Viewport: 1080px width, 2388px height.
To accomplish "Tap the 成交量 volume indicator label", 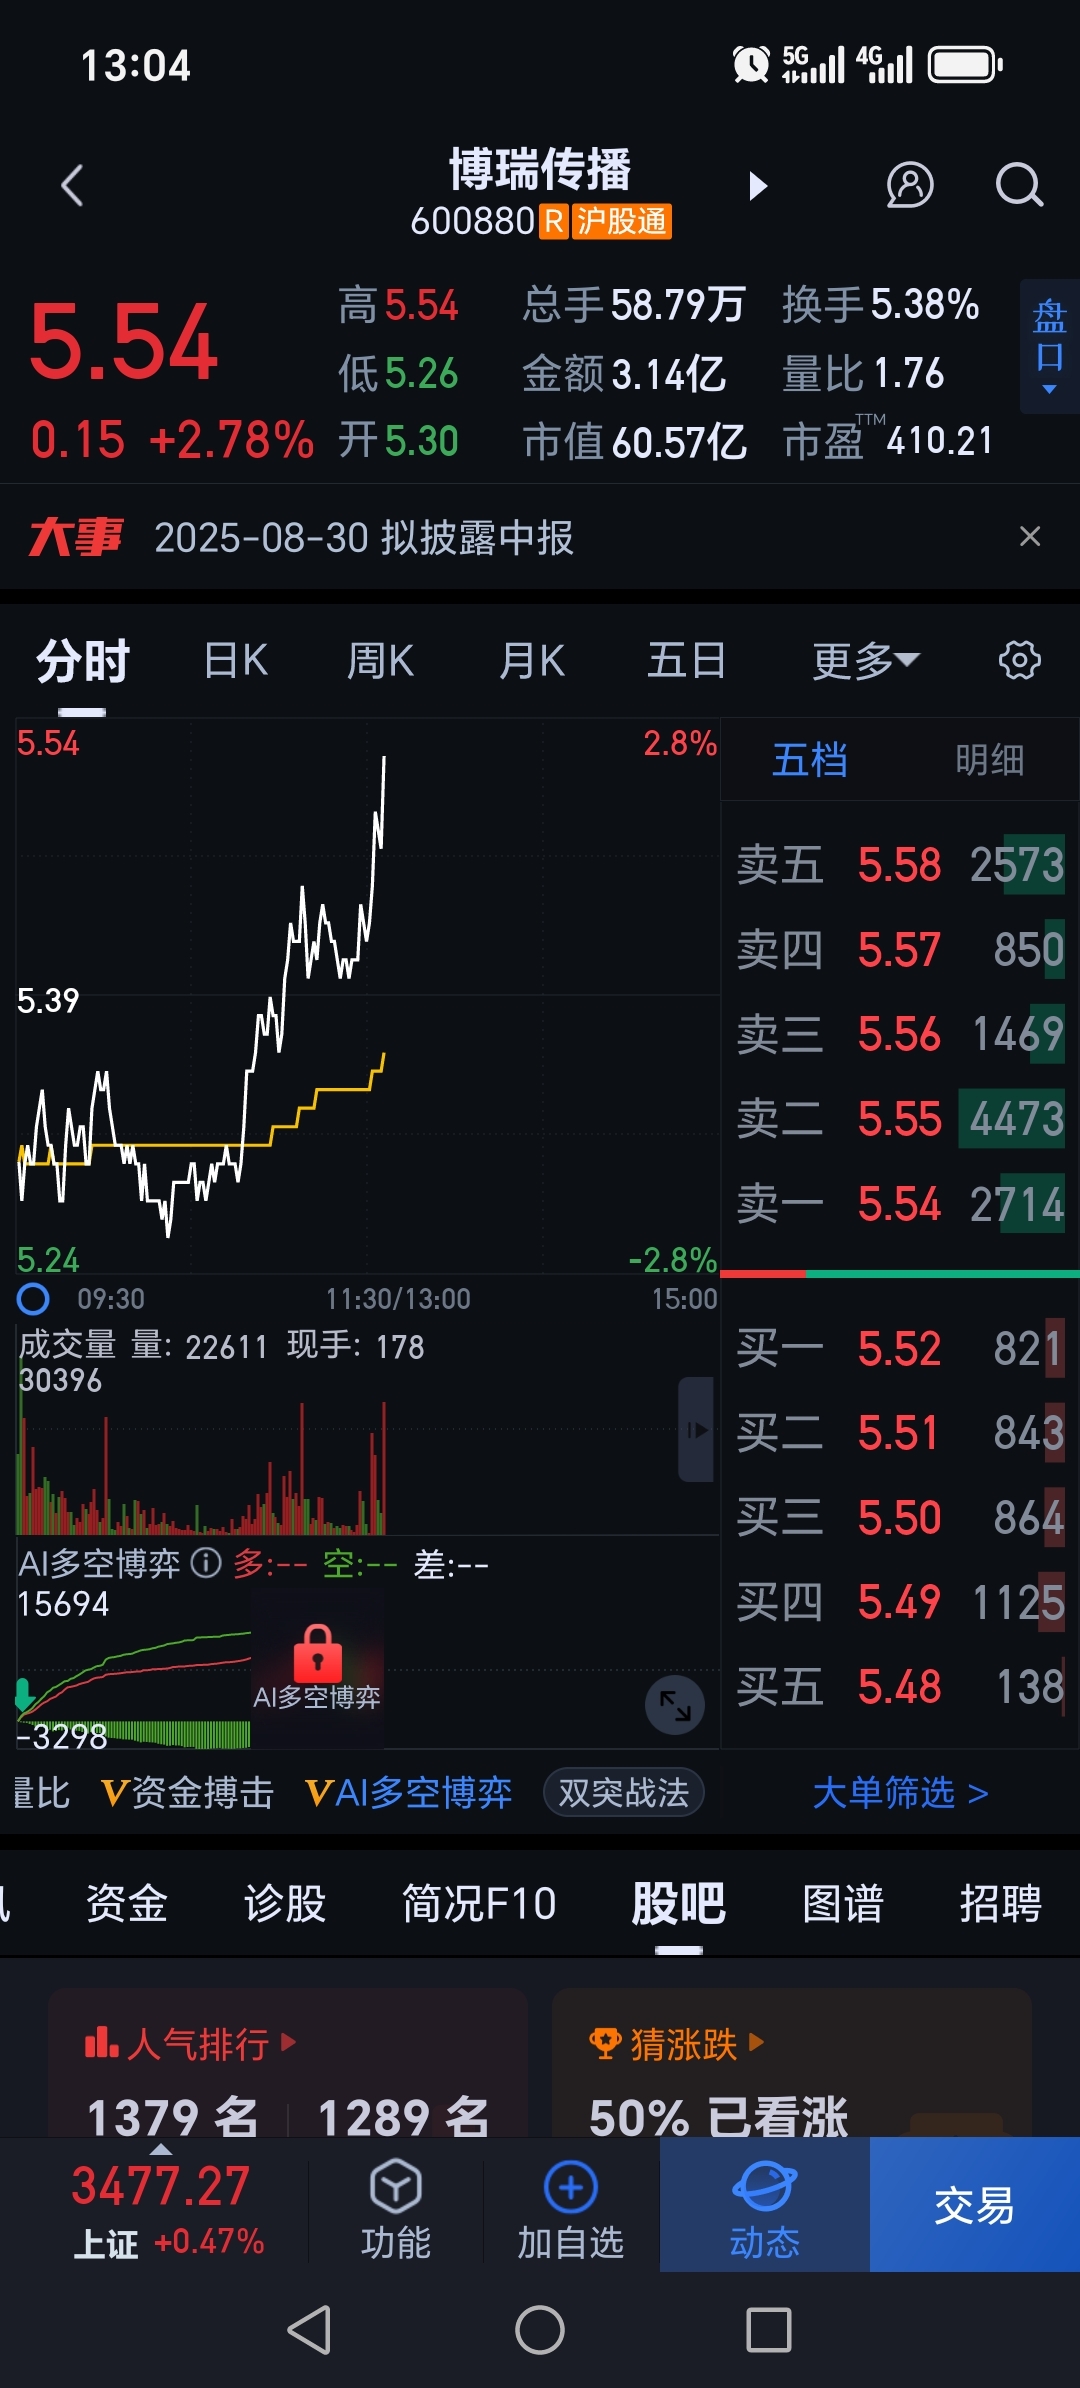I will [x=67, y=1345].
